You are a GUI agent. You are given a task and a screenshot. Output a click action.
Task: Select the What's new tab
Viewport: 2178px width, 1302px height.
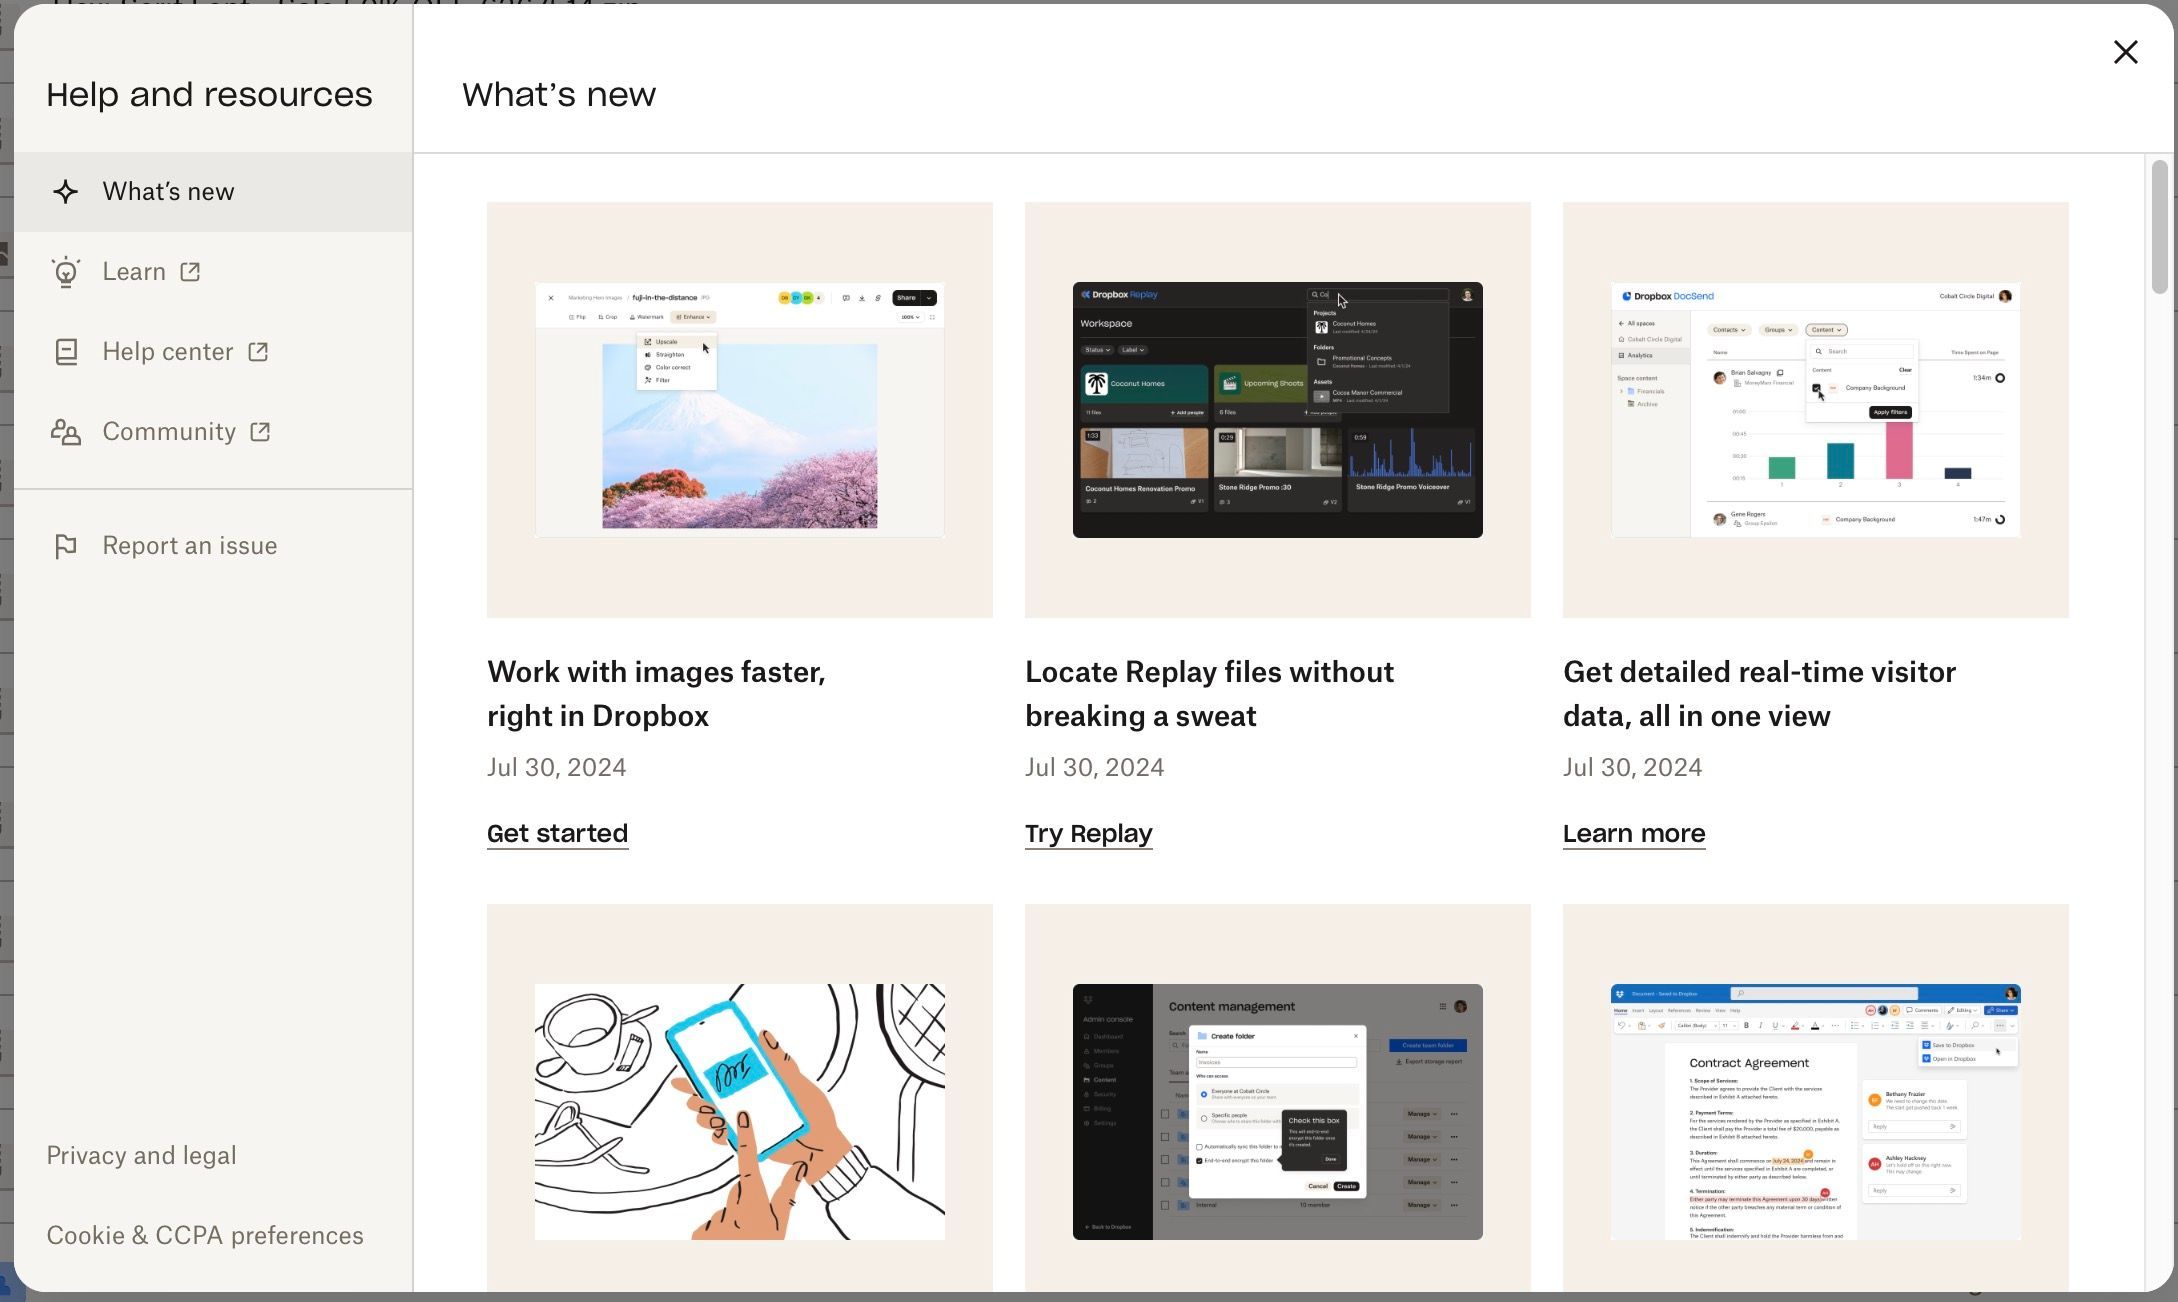coord(169,191)
